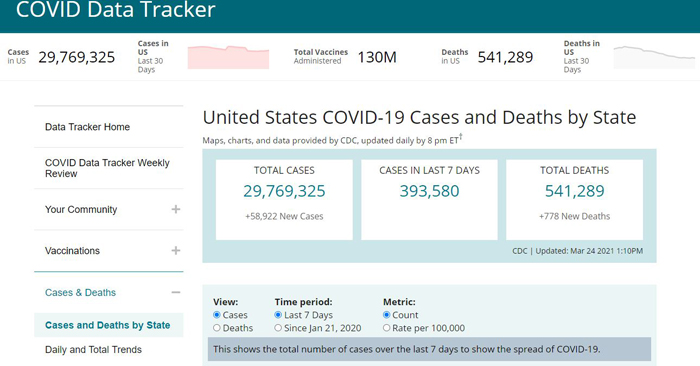700x366 pixels.
Task: Click the COVID Data Tracker header title
Action: click(x=116, y=9)
